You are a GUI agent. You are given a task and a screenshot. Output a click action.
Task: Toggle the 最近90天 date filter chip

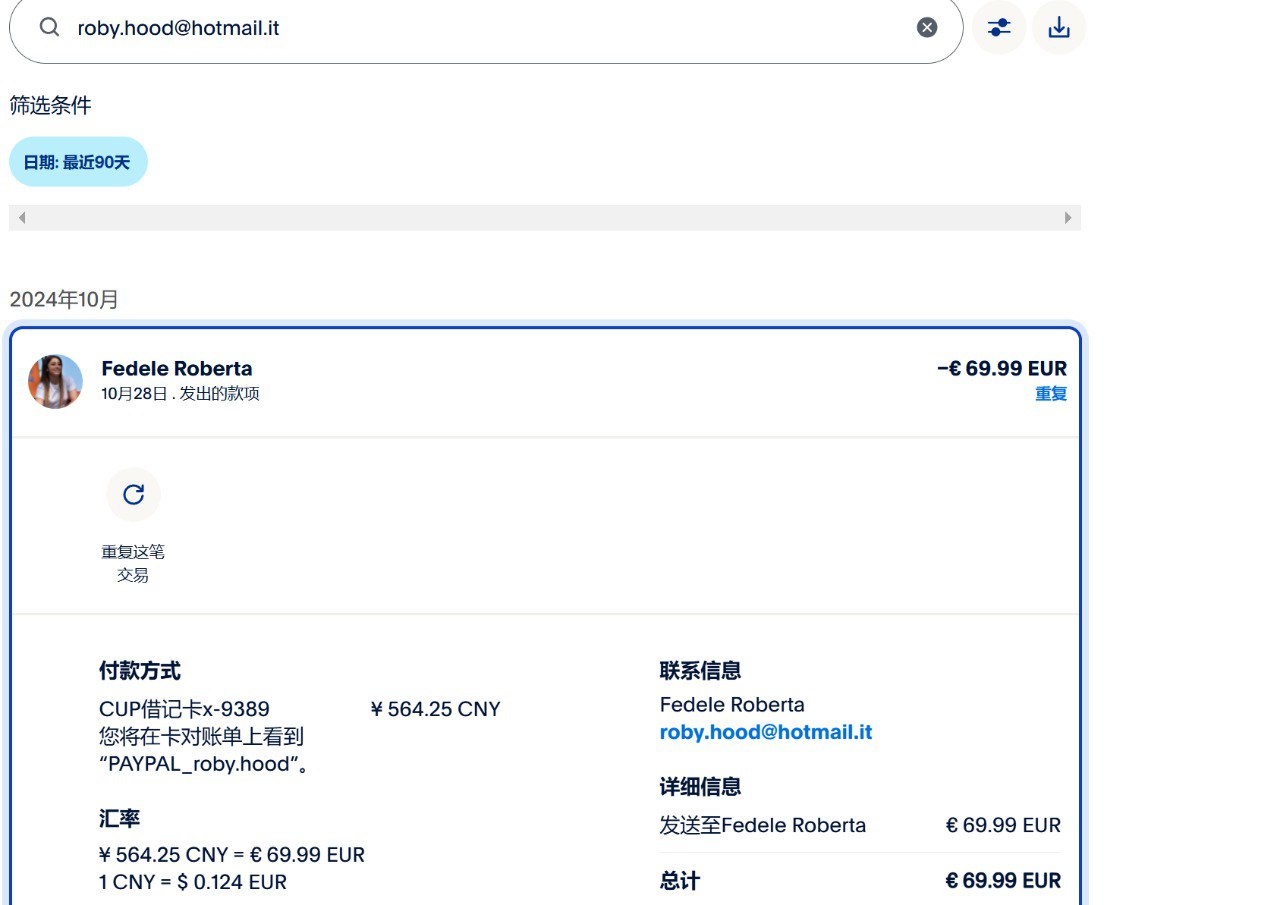point(78,162)
